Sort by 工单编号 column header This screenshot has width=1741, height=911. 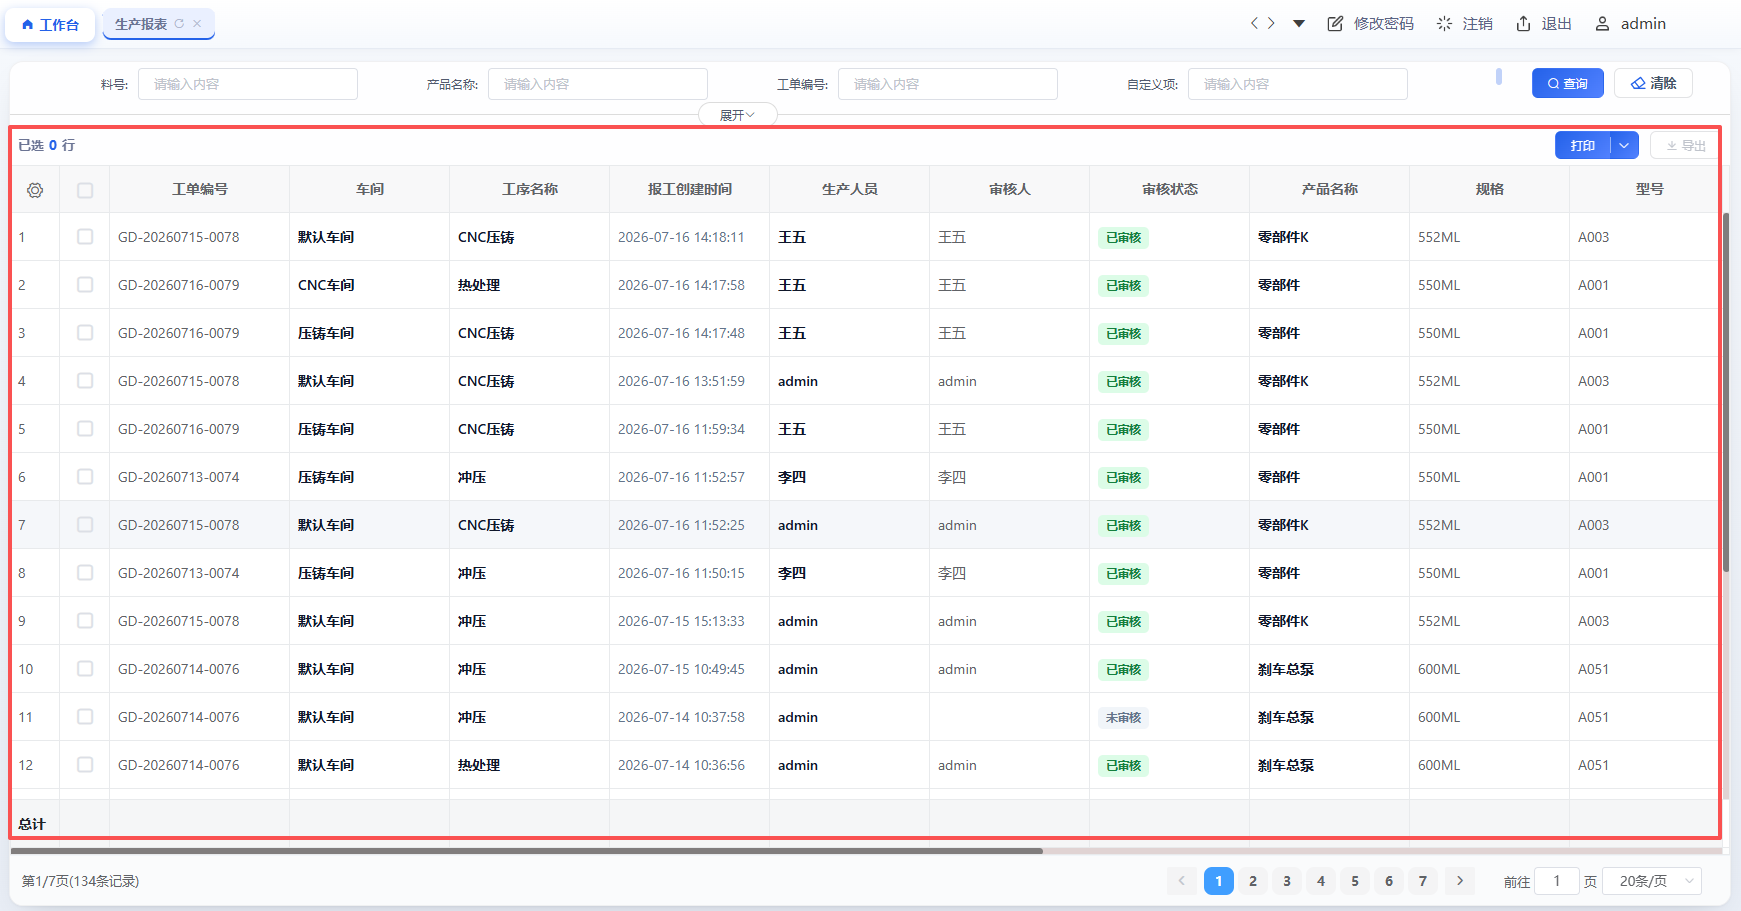coord(200,189)
